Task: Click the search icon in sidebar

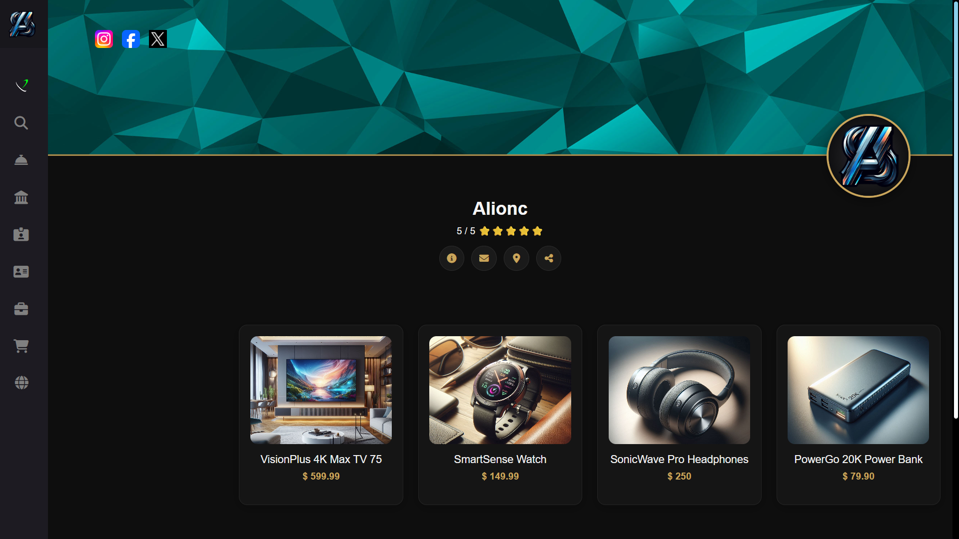Action: pyautogui.click(x=21, y=123)
